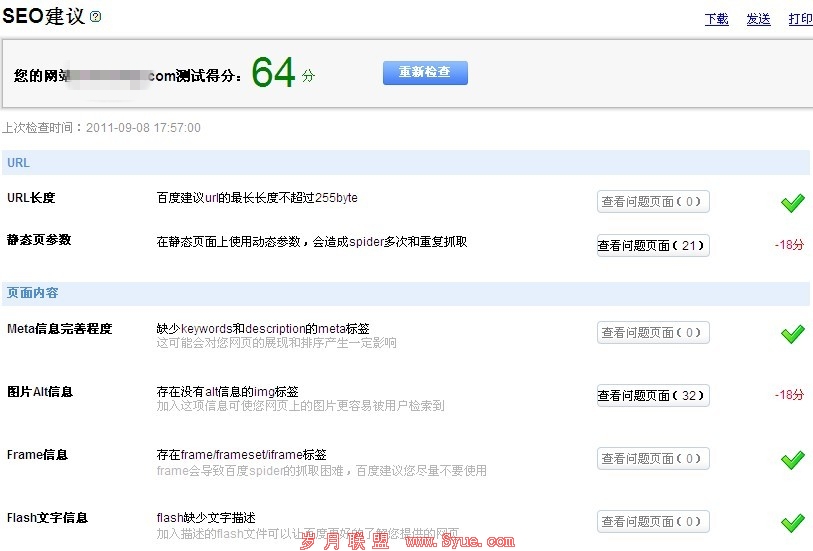Select the 页面内容 section header

pyautogui.click(x=32, y=294)
